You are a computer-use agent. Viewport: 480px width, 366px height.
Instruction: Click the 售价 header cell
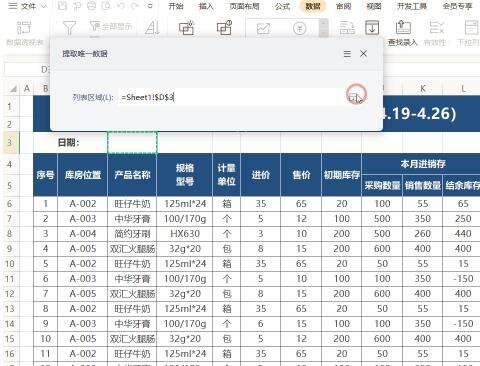tap(301, 175)
